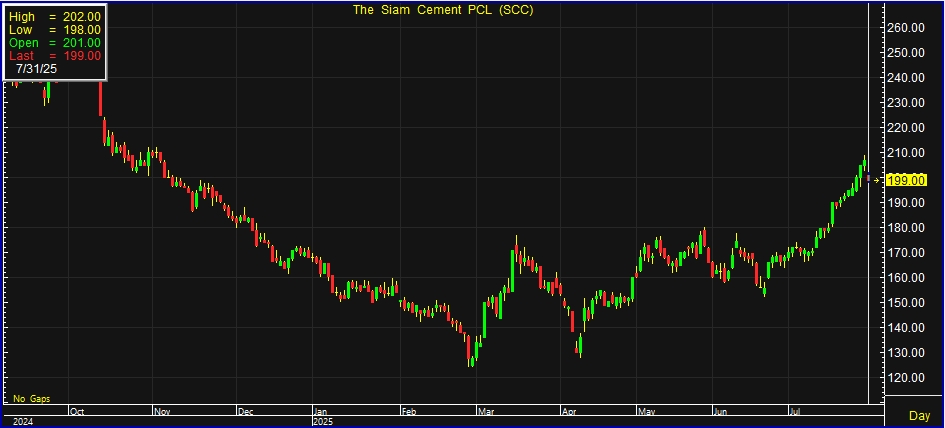945x428 pixels.
Task: Click the Last = 199.00 readout
Action: click(55, 55)
